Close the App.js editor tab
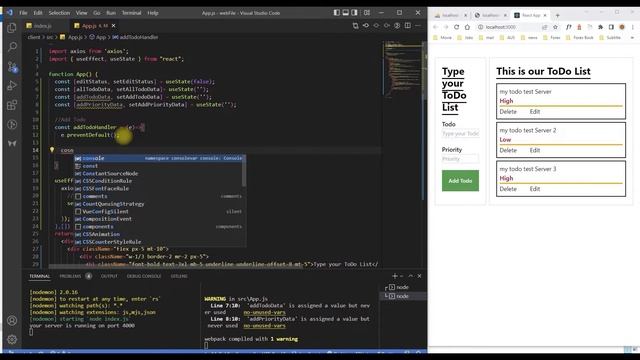 click(113, 26)
